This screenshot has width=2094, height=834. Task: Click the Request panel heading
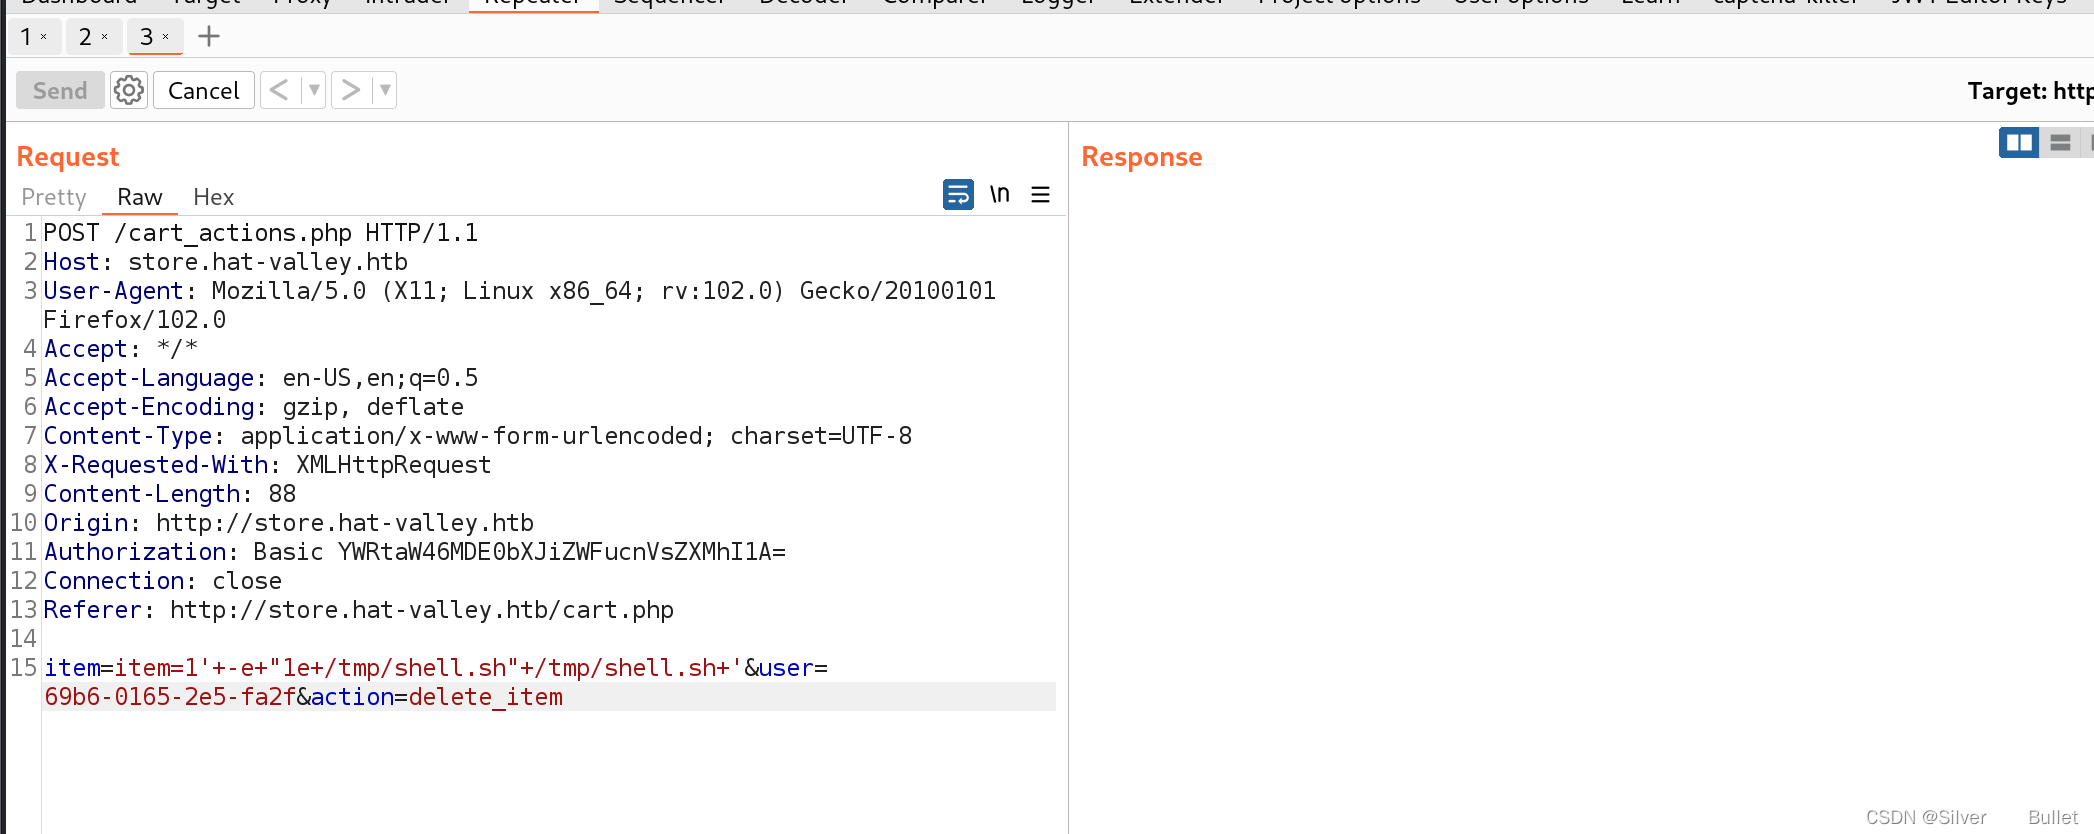68,157
